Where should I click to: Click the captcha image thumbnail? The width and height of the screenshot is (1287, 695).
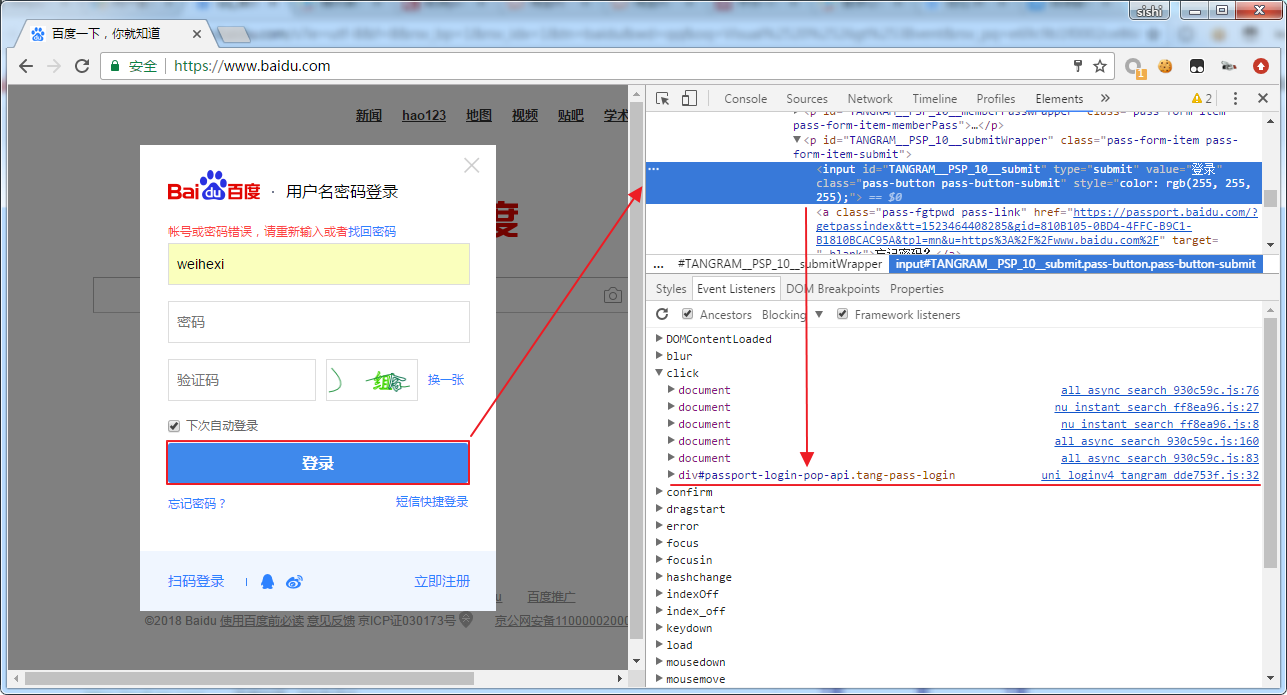[x=372, y=380]
